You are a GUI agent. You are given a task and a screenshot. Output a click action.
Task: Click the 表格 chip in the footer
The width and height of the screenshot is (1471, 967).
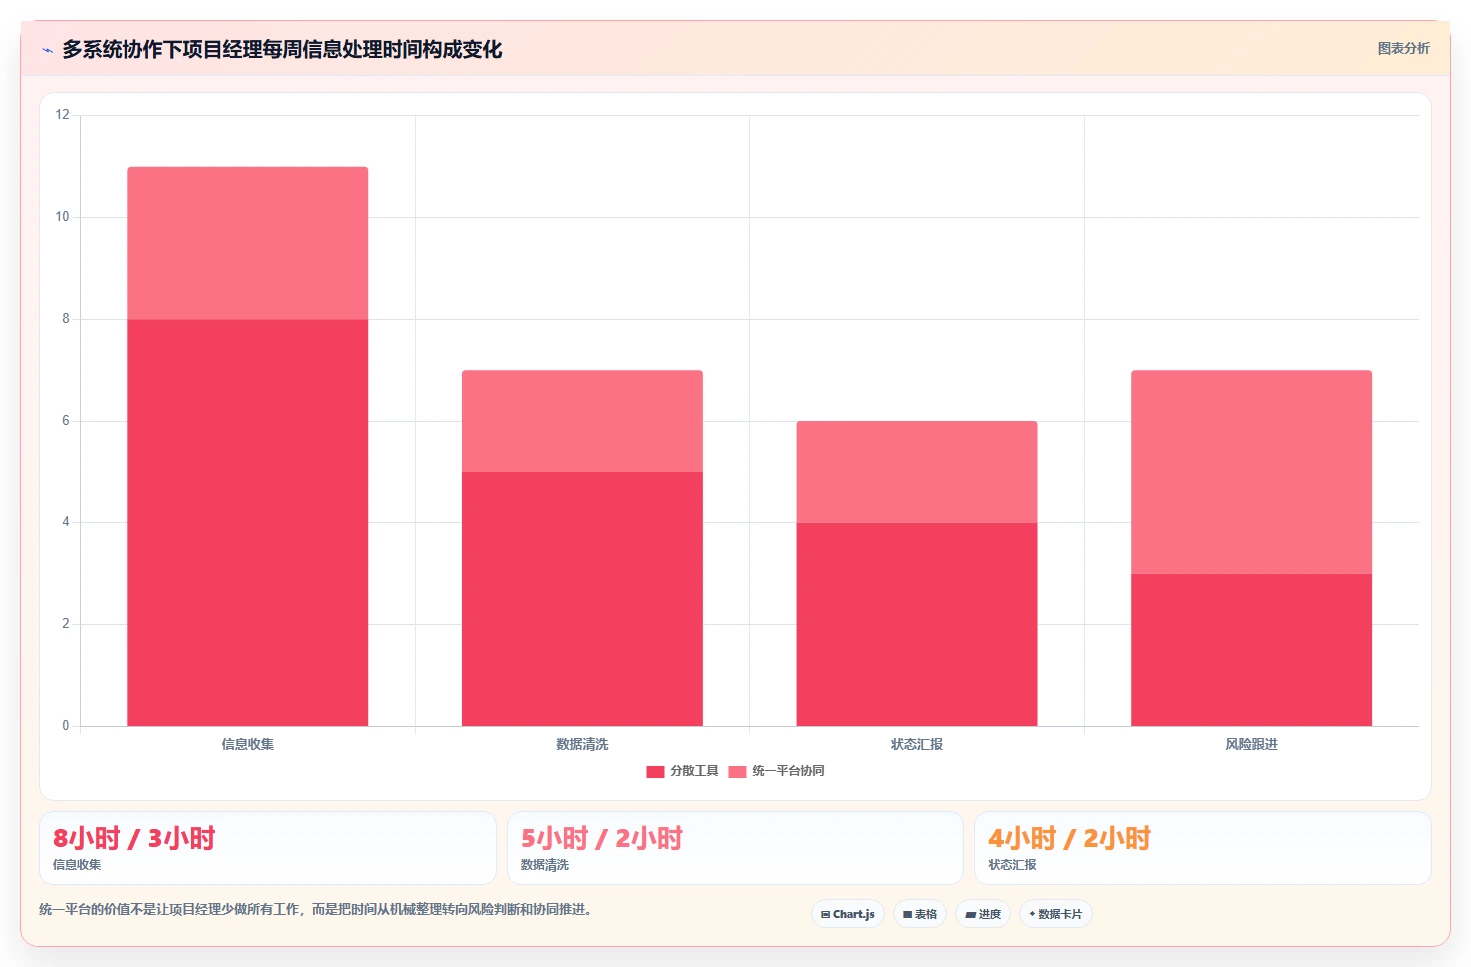(920, 914)
